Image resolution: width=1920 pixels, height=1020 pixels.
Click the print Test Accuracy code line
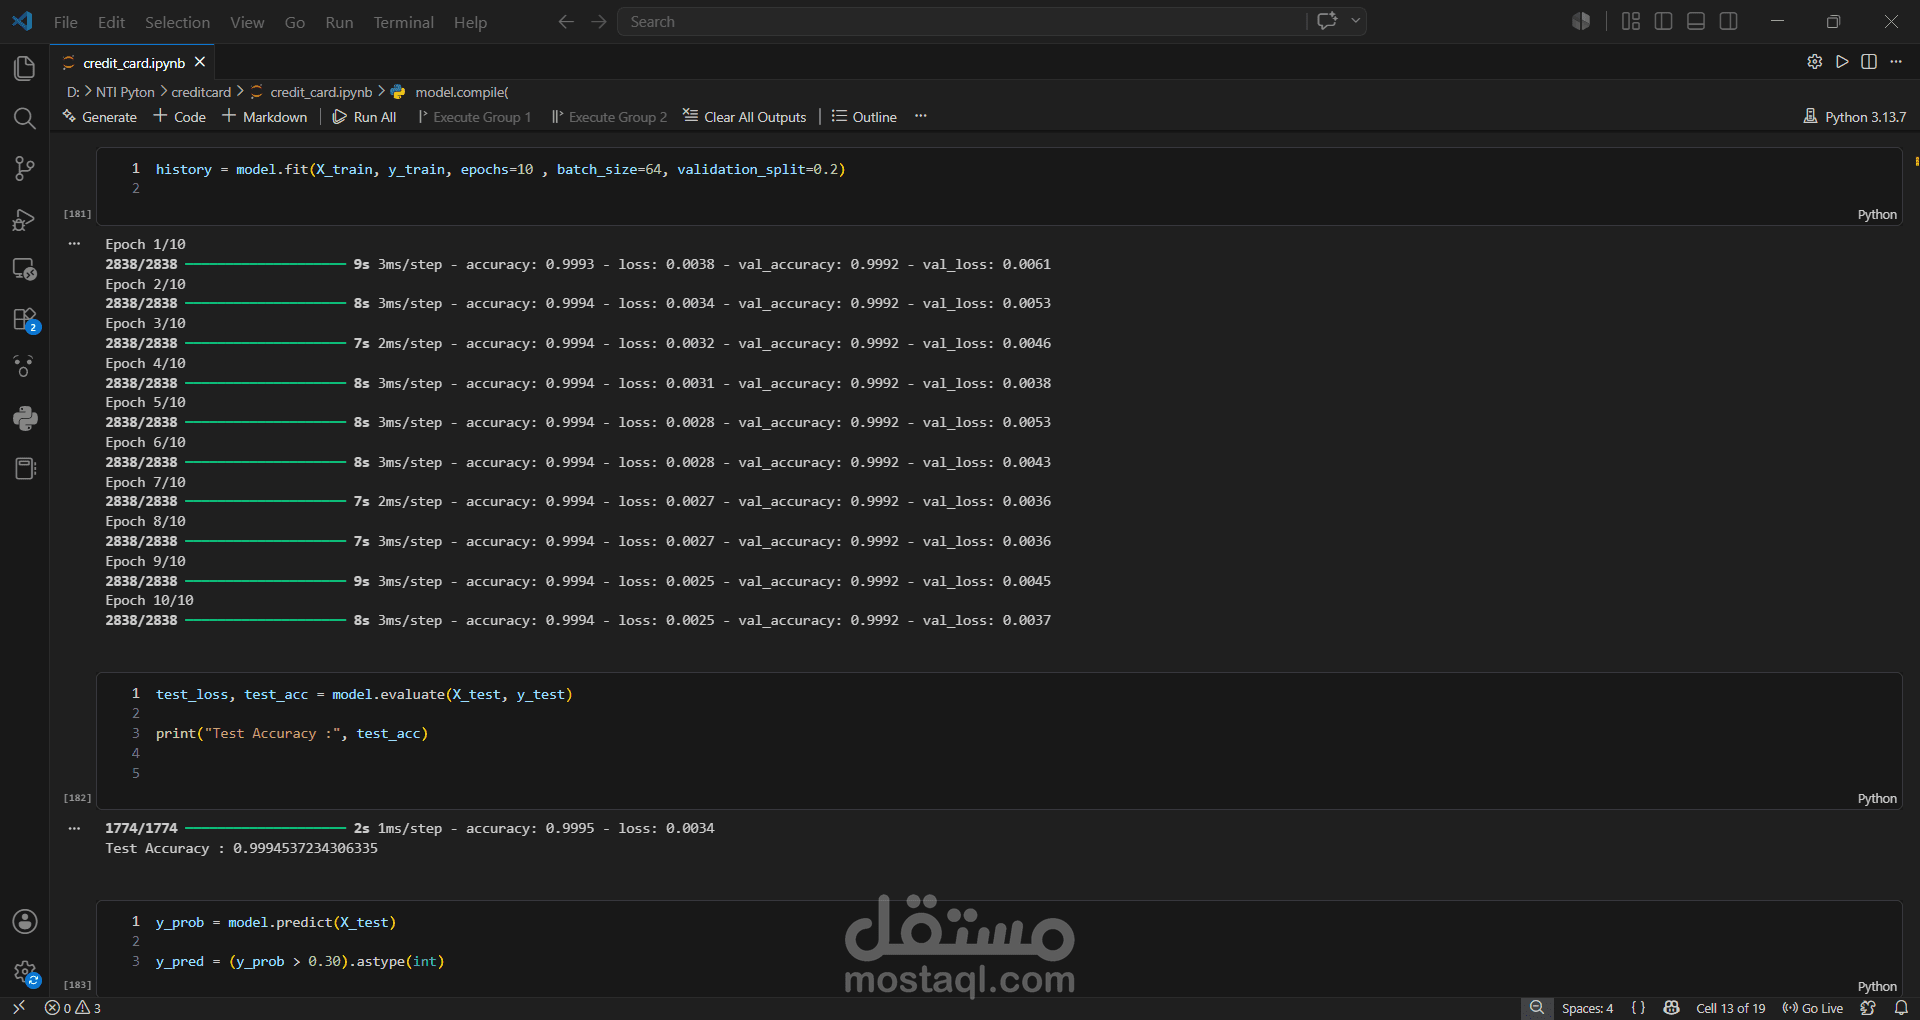coord(292,733)
